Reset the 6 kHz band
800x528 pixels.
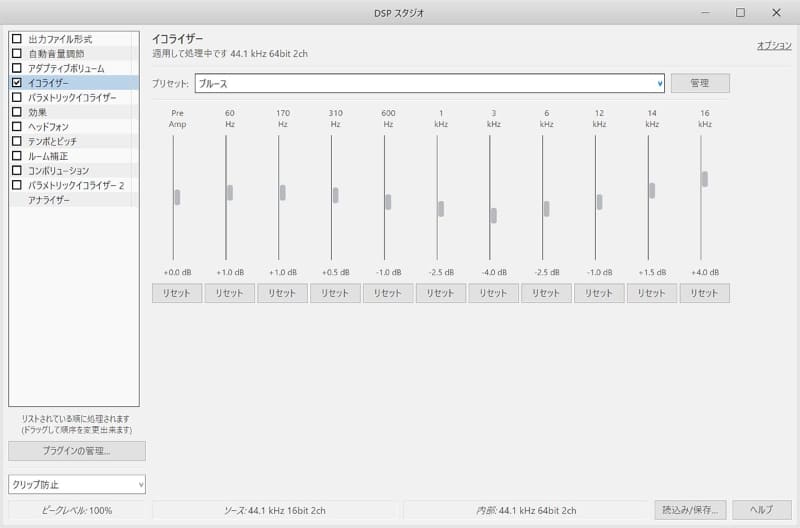coord(546,293)
